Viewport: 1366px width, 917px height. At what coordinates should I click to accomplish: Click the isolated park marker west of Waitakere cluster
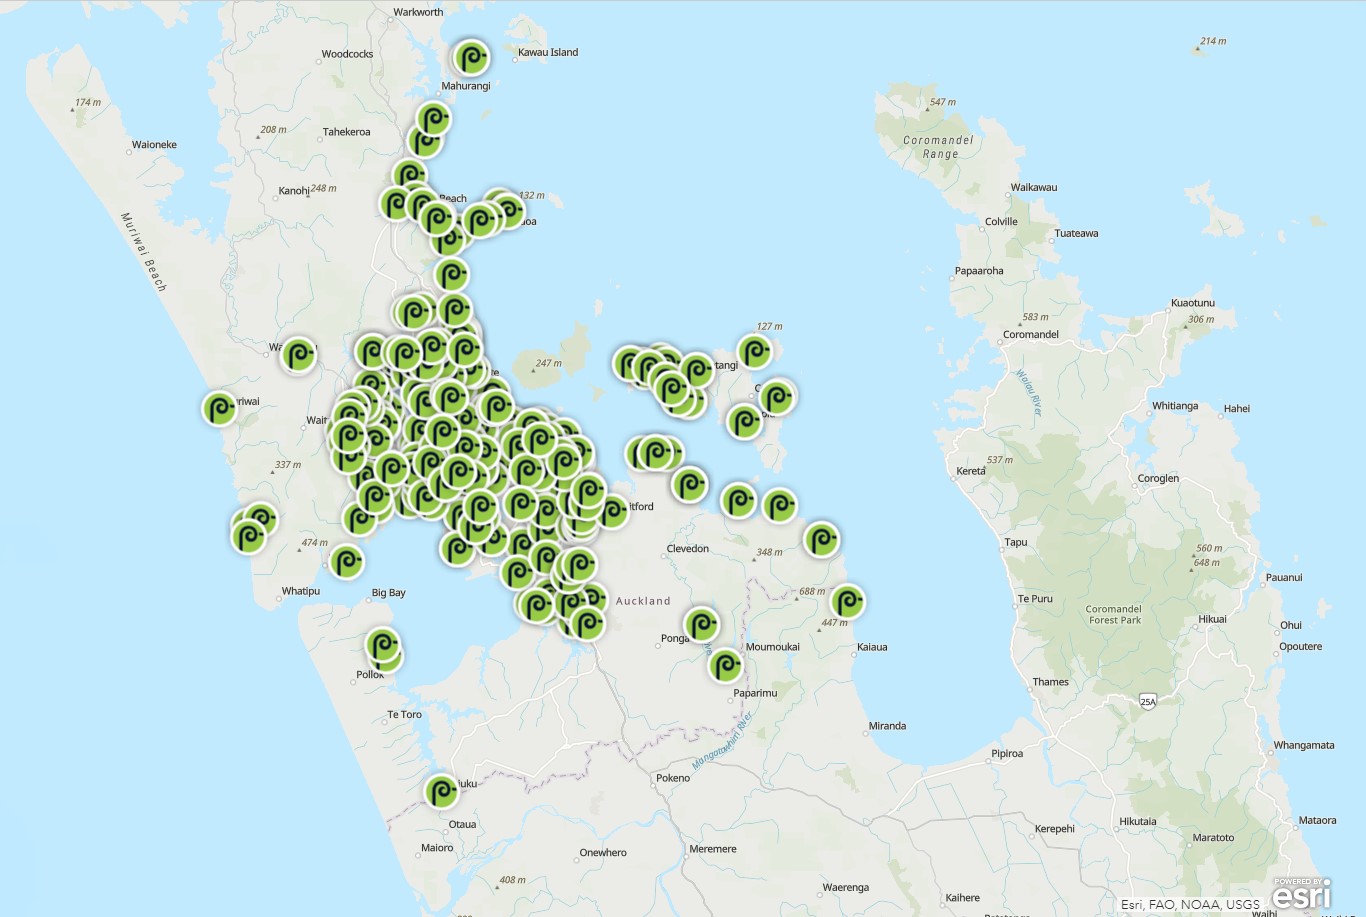[x=299, y=354]
